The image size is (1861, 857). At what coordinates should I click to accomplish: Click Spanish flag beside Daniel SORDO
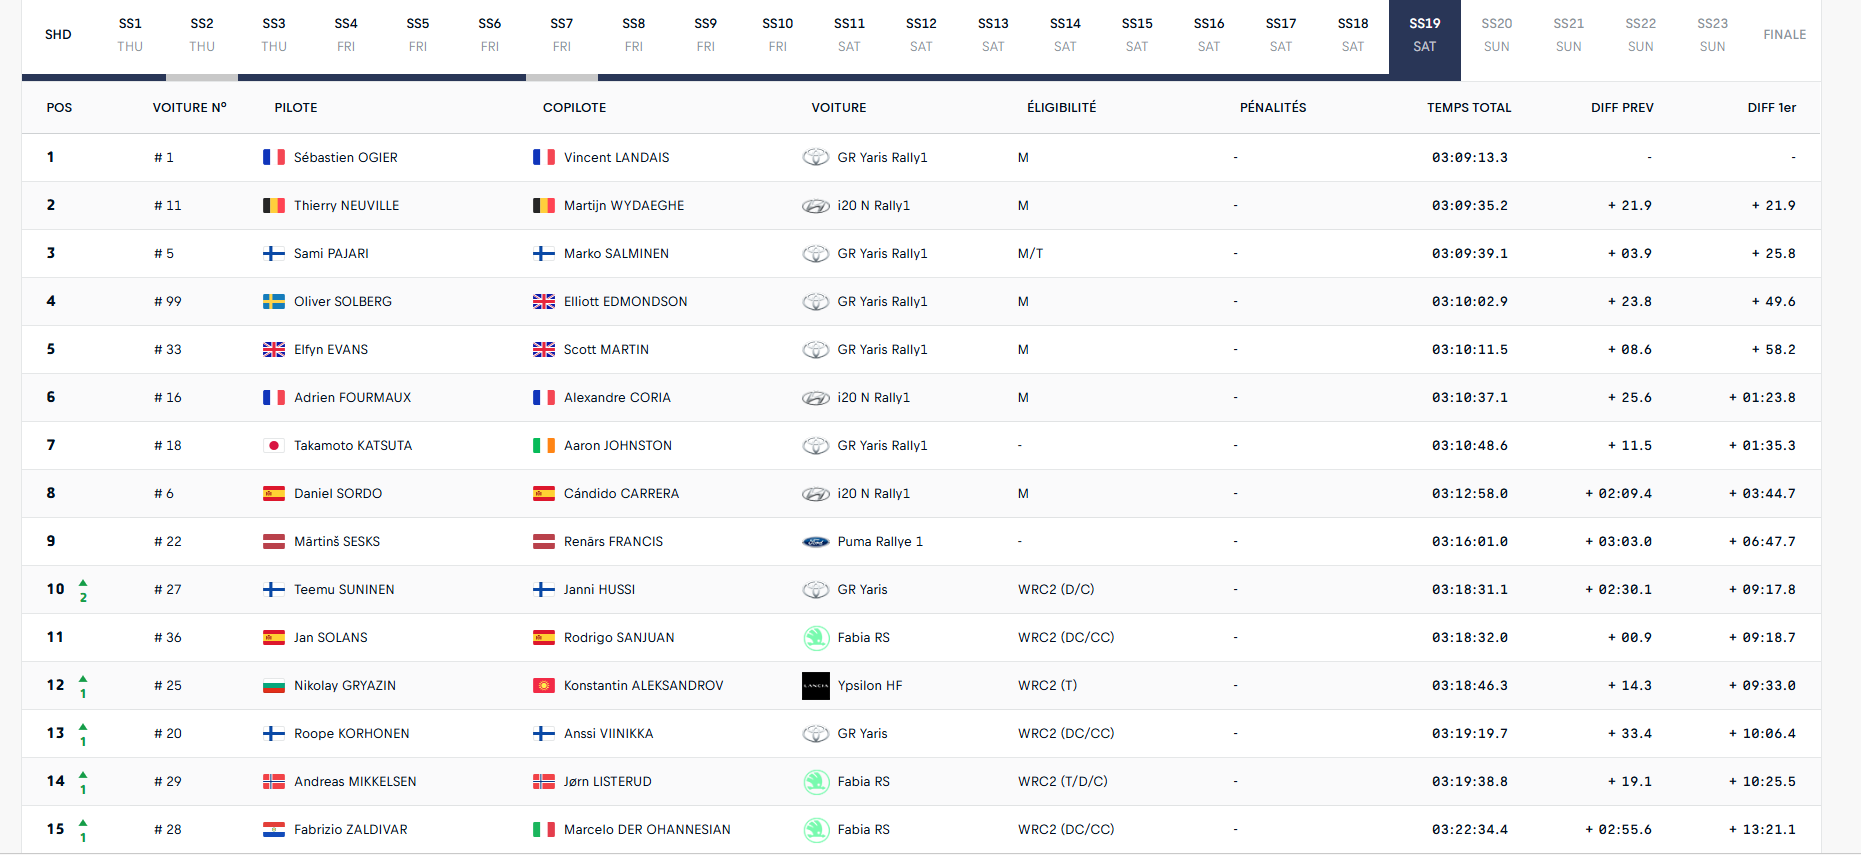[x=274, y=493]
